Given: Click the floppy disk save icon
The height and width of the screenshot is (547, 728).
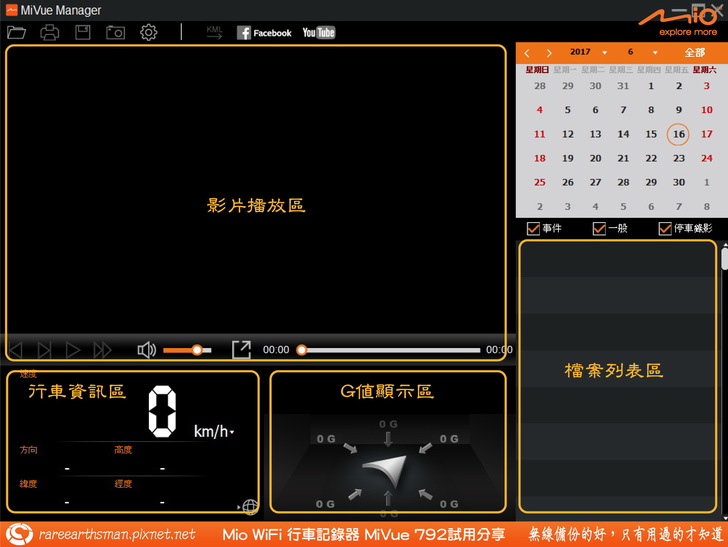Looking at the screenshot, I should pos(83,33).
